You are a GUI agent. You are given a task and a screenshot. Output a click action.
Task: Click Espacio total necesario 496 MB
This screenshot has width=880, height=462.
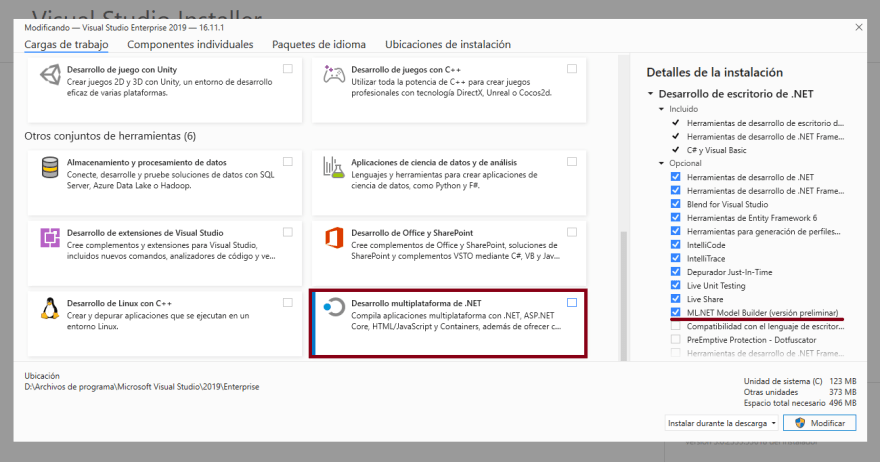800,403
